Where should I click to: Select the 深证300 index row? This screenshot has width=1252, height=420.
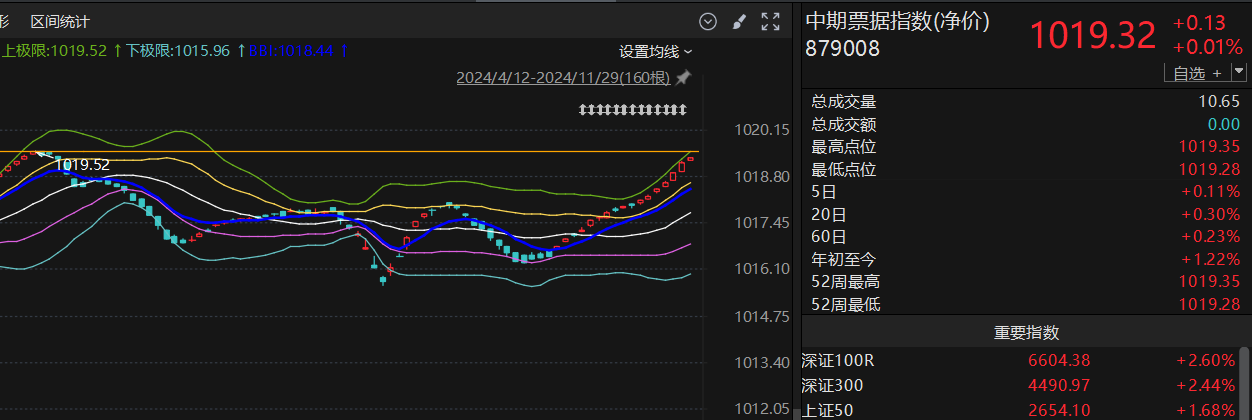(x=1020, y=385)
